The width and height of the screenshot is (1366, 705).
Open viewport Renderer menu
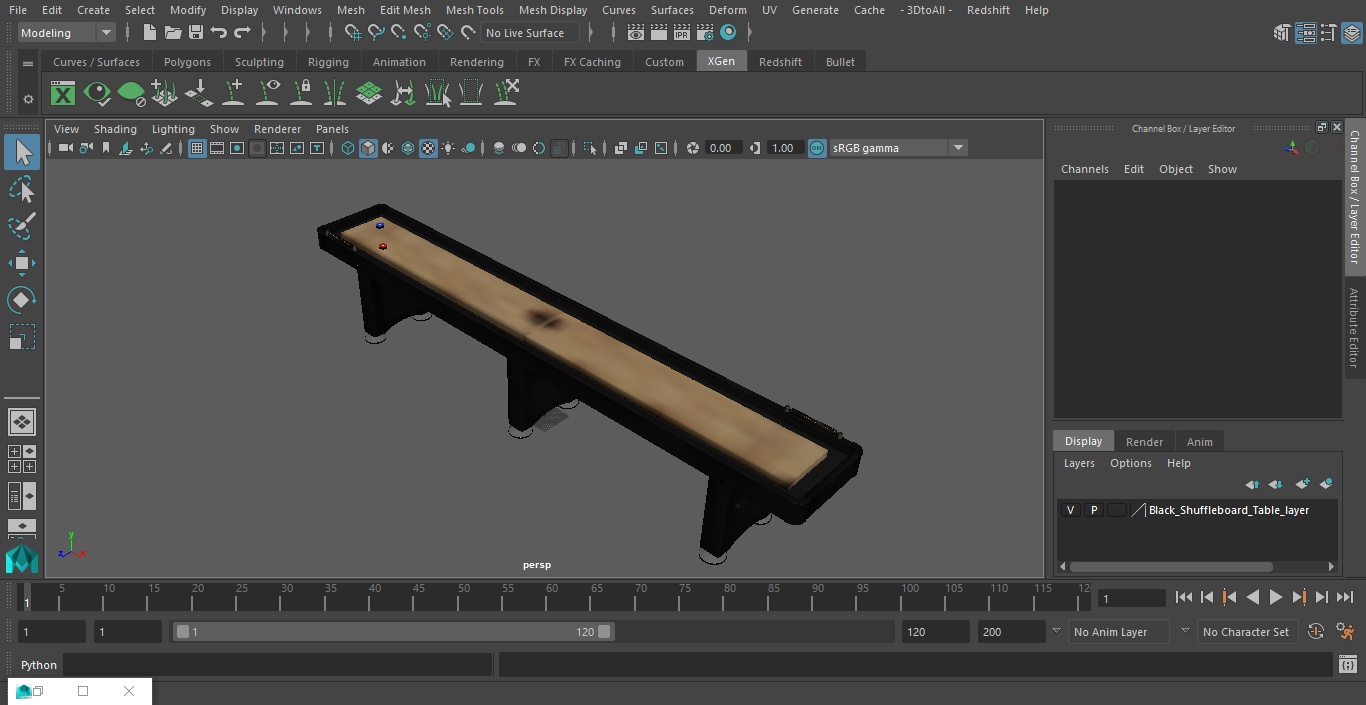277,129
